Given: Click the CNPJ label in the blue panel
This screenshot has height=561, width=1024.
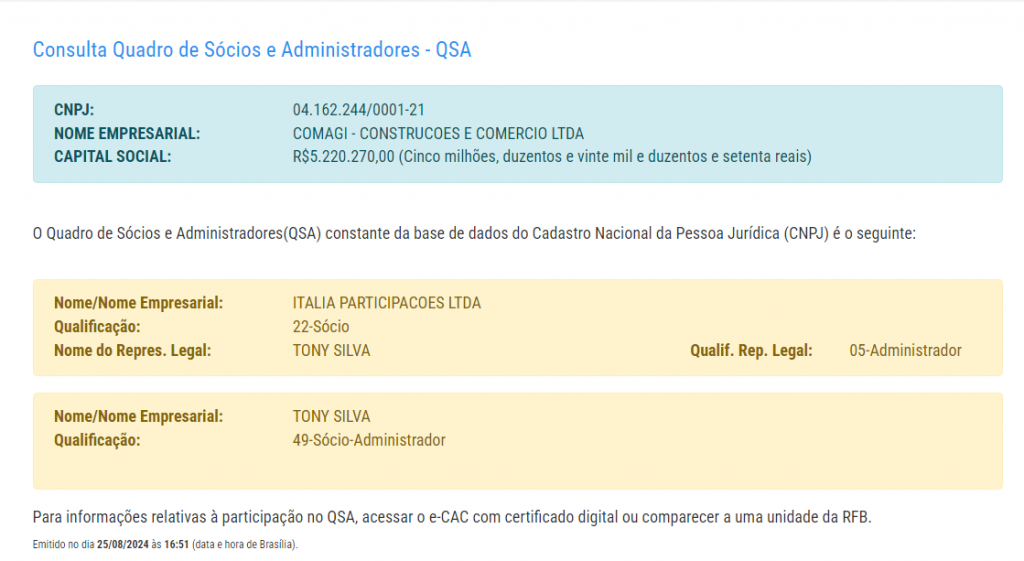Looking at the screenshot, I should click(x=73, y=110).
